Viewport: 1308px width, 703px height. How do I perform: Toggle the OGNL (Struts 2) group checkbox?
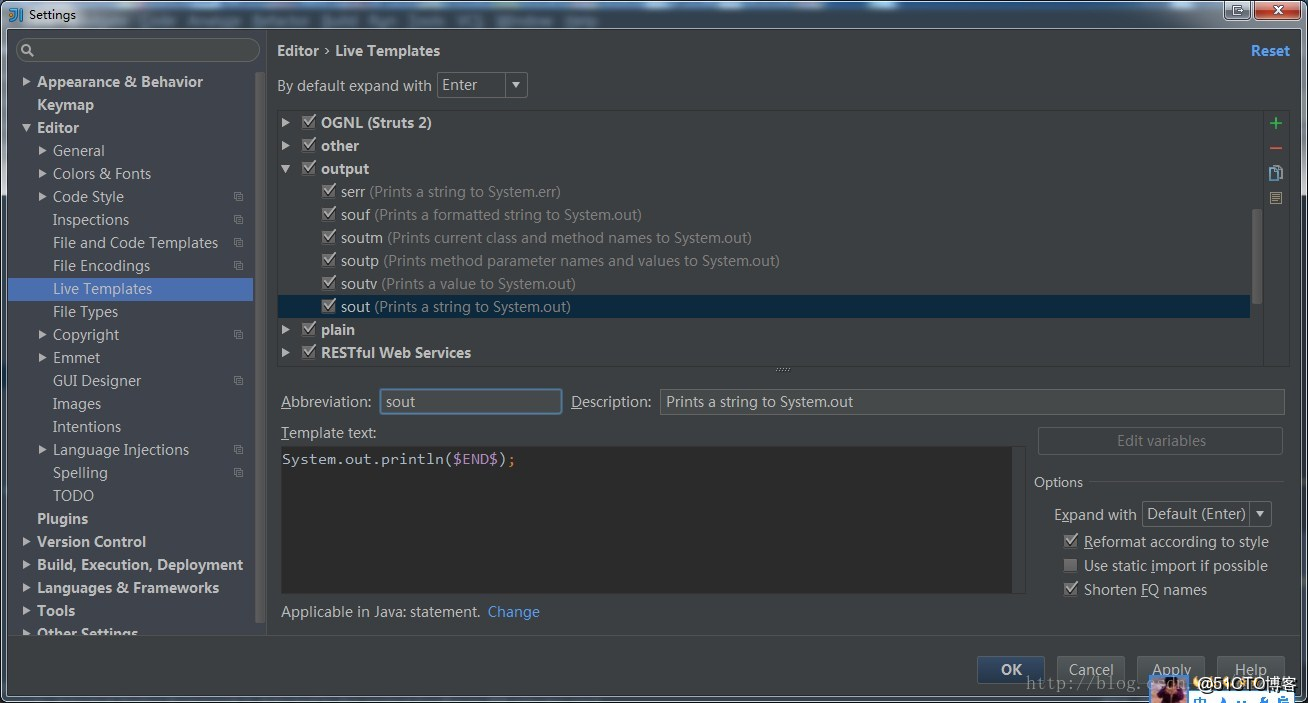coord(308,122)
